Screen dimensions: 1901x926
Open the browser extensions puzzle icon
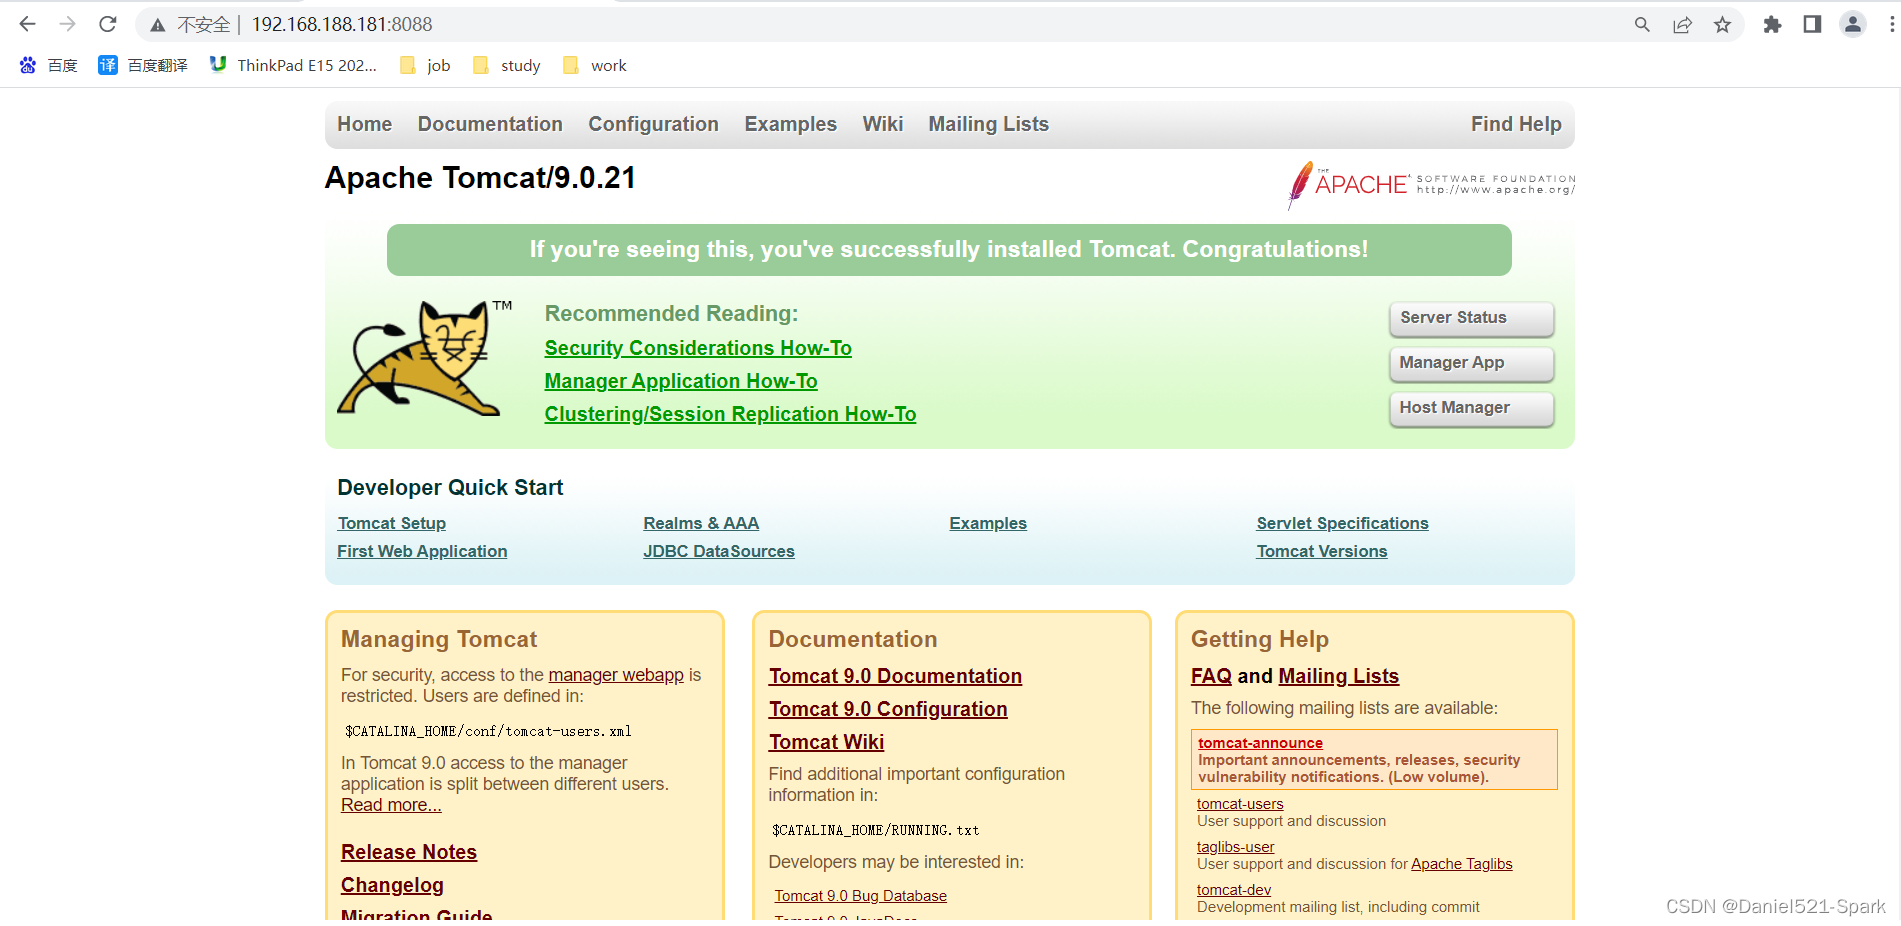tap(1772, 25)
